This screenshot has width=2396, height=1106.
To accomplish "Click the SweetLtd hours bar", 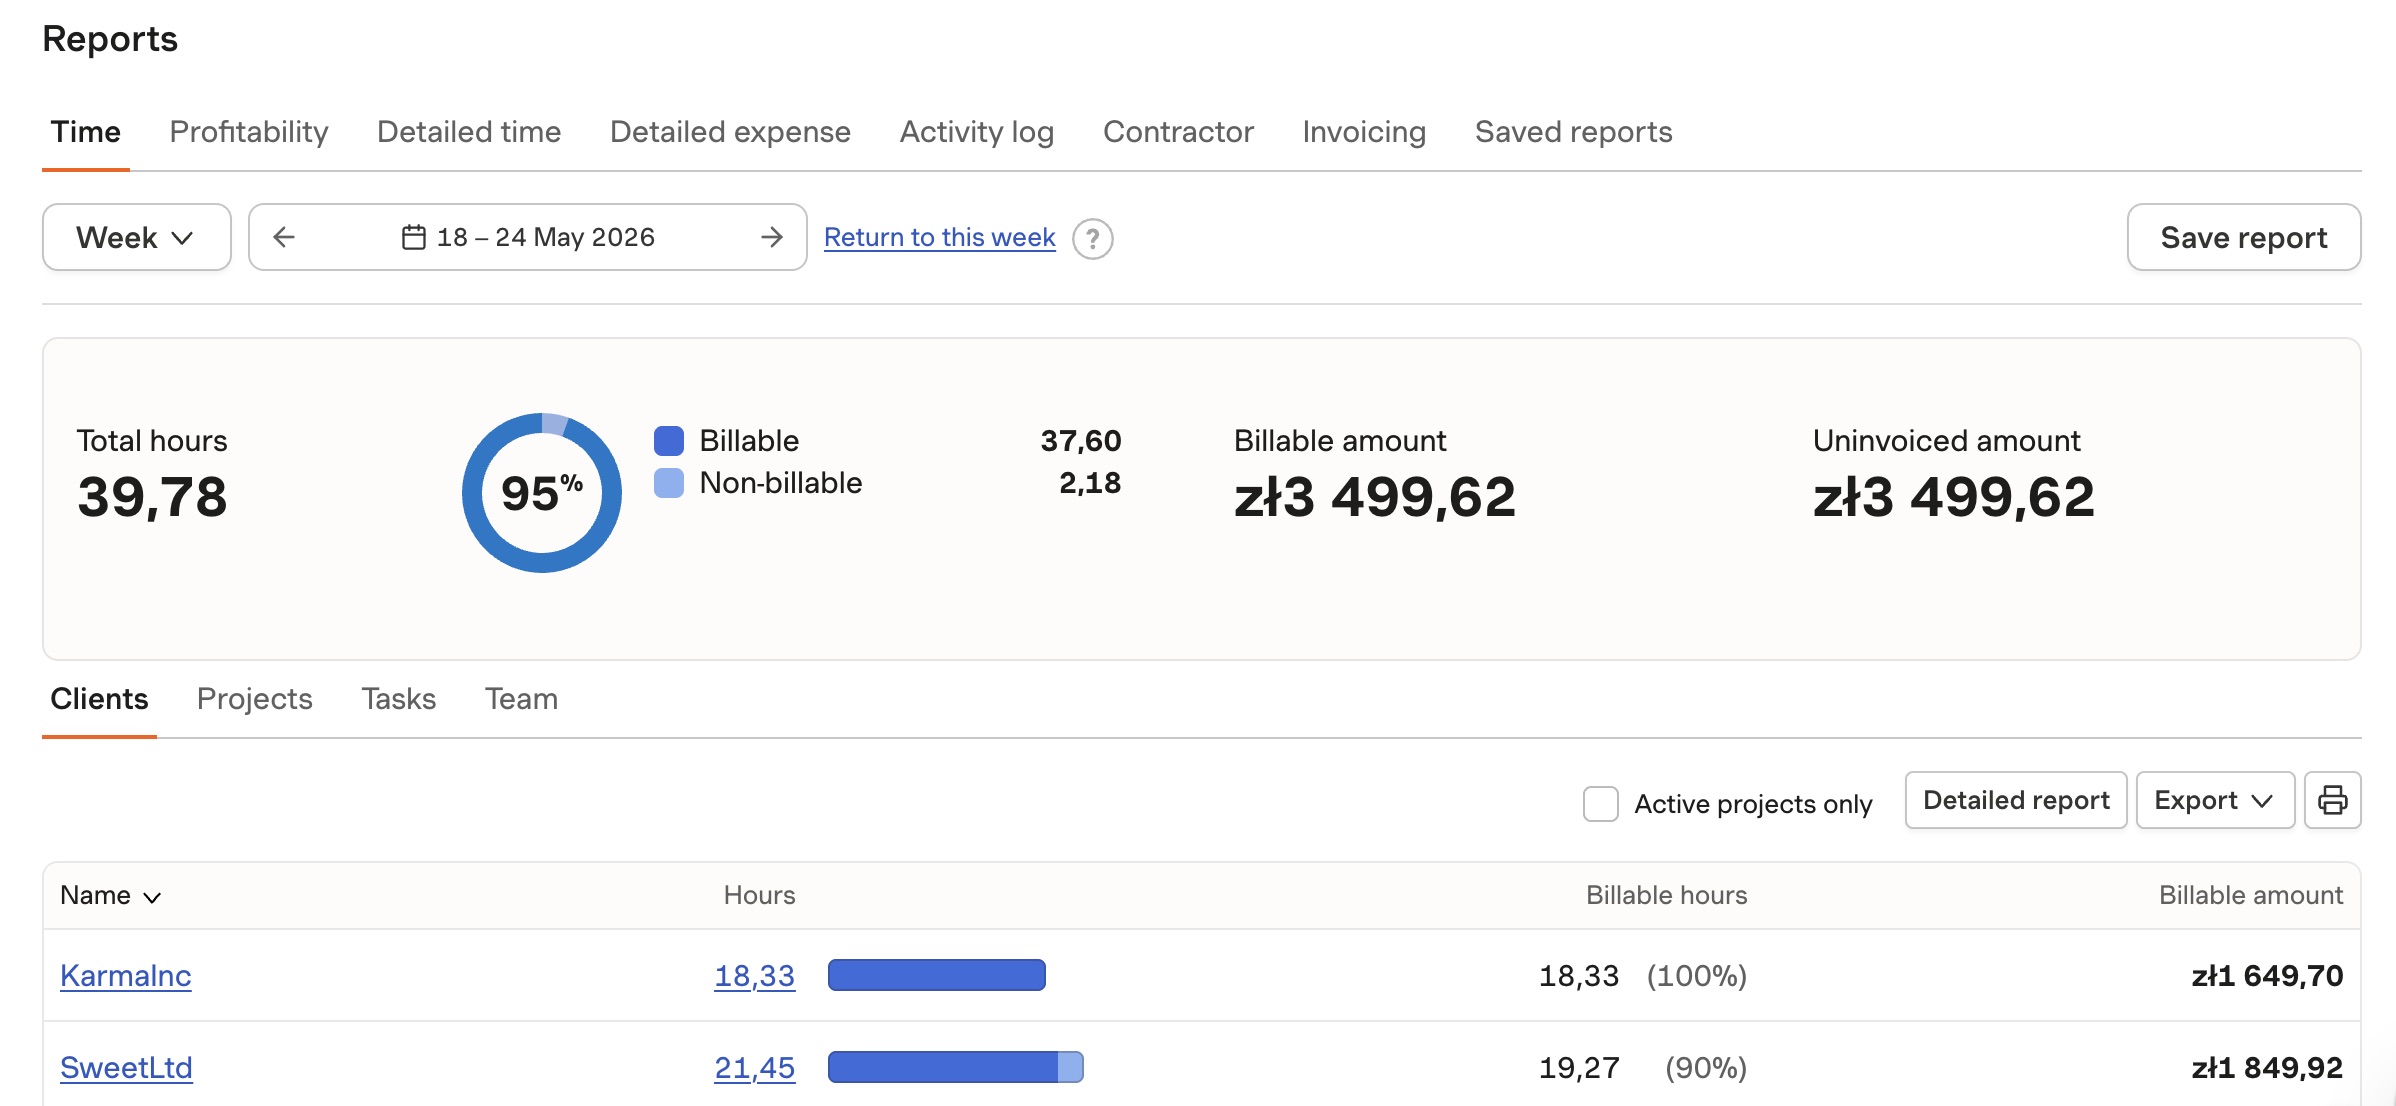I will pyautogui.click(x=955, y=1067).
